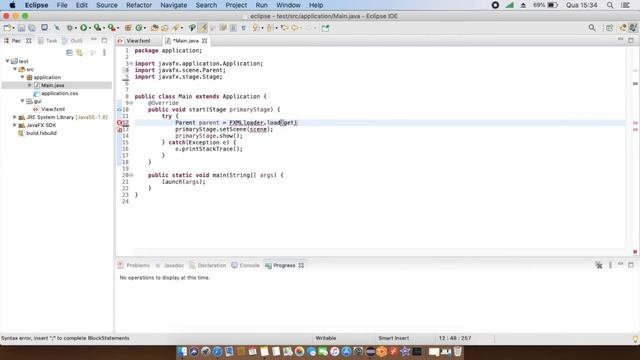640x360 pixels.
Task: Click the Back to previous edit arrow
Action: [x=284, y=28]
